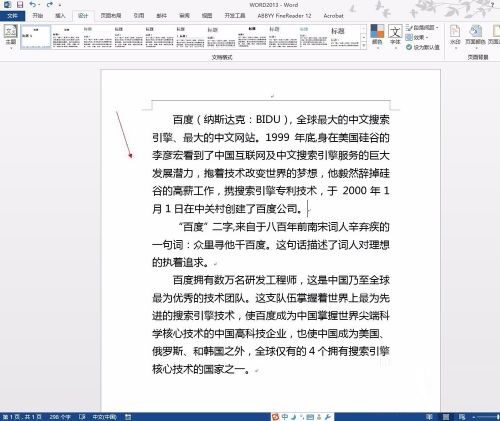The width and height of the screenshot is (500, 421).
Task: Click the help question mark icon
Action: click(x=492, y=5)
